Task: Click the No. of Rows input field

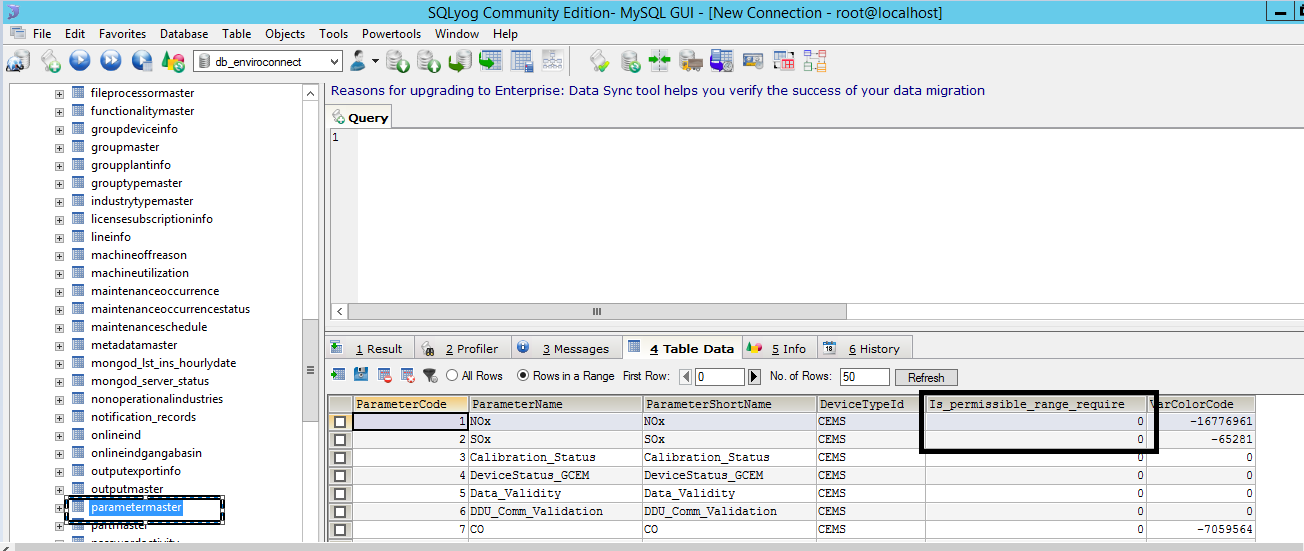Action: tap(865, 377)
